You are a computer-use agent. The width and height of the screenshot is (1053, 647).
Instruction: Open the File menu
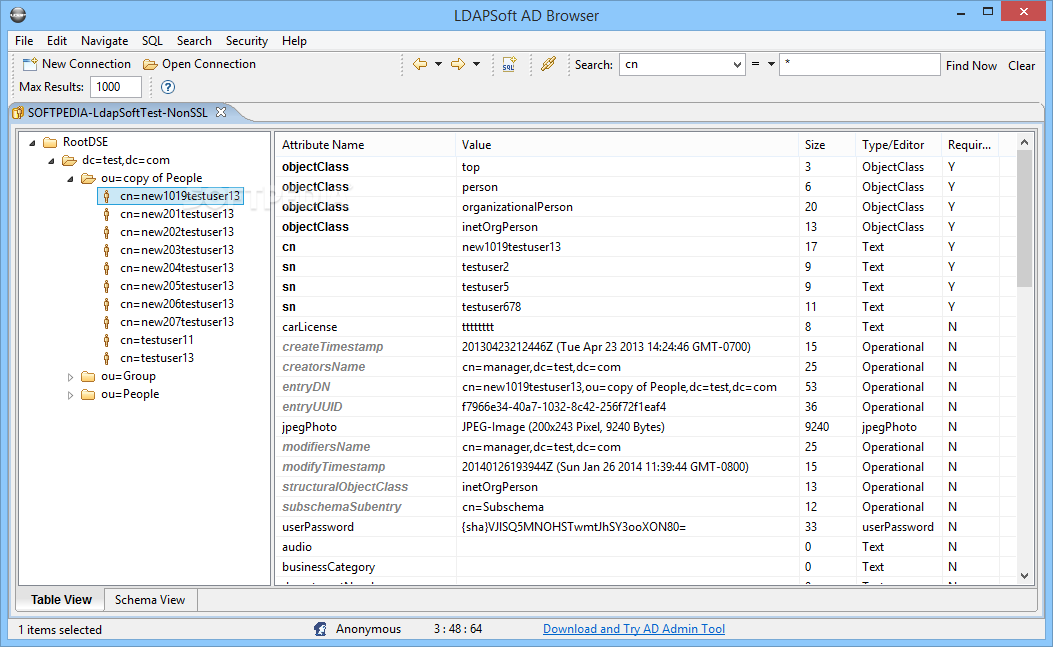click(x=24, y=41)
